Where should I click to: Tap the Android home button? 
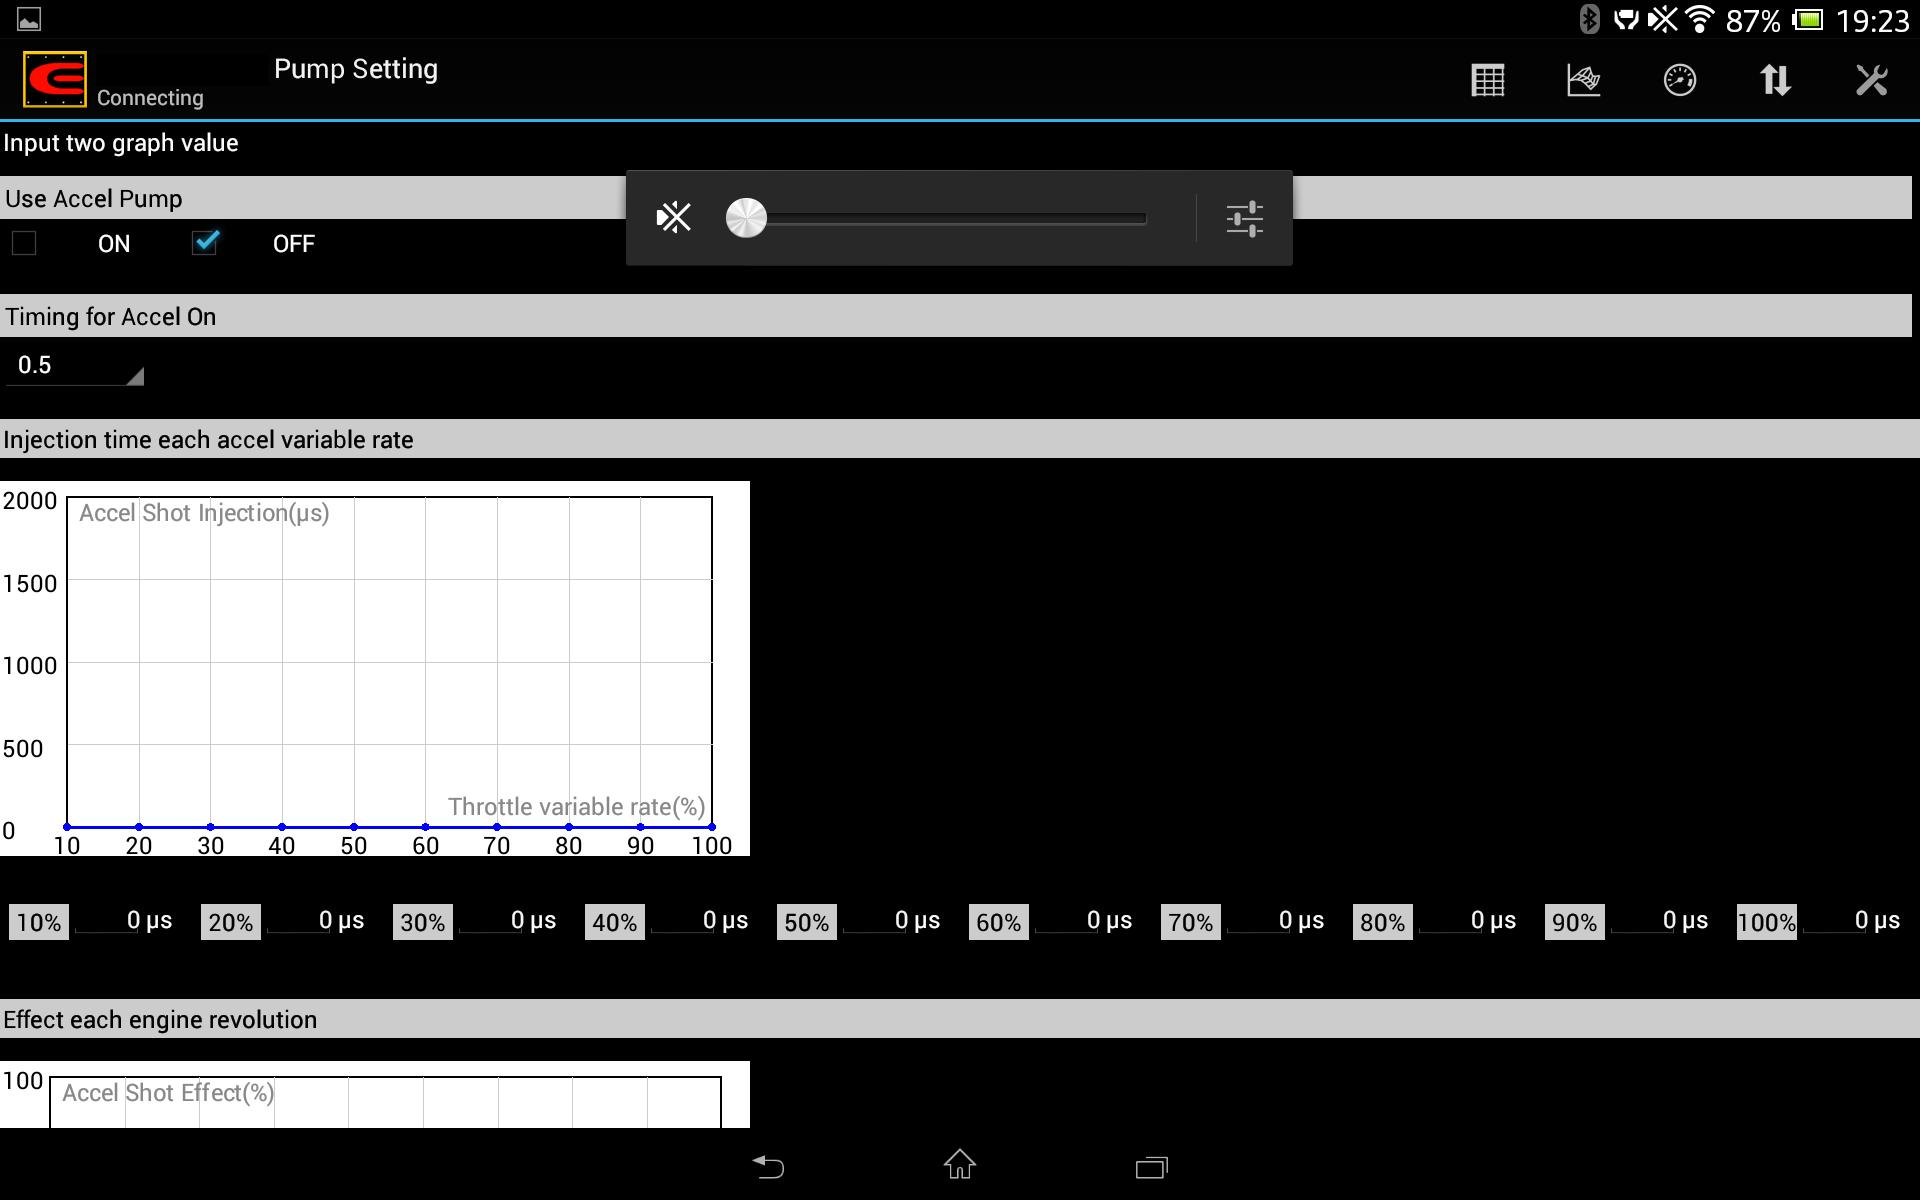pos(960,1164)
